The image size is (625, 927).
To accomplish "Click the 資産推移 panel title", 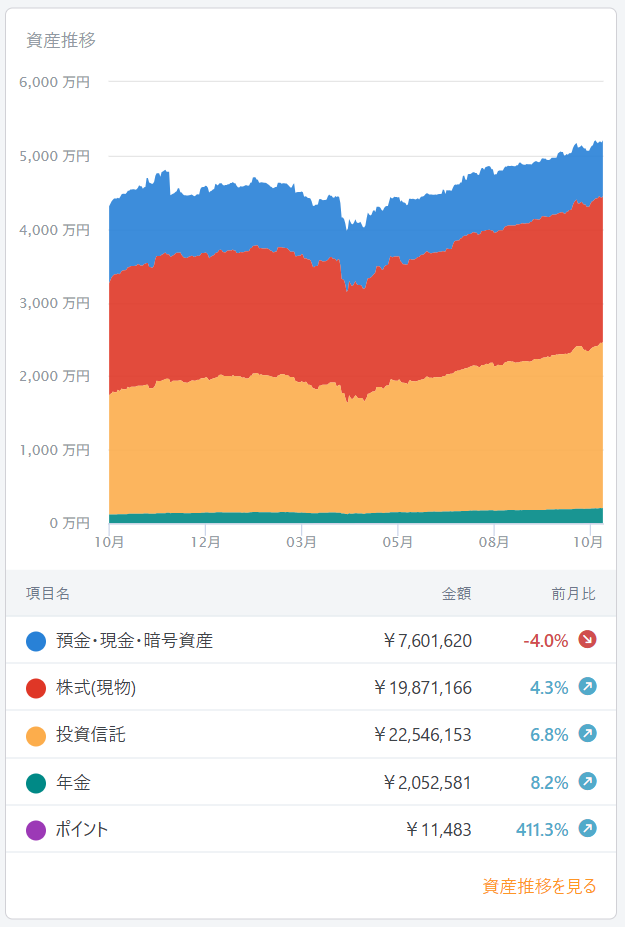I will point(61,41).
